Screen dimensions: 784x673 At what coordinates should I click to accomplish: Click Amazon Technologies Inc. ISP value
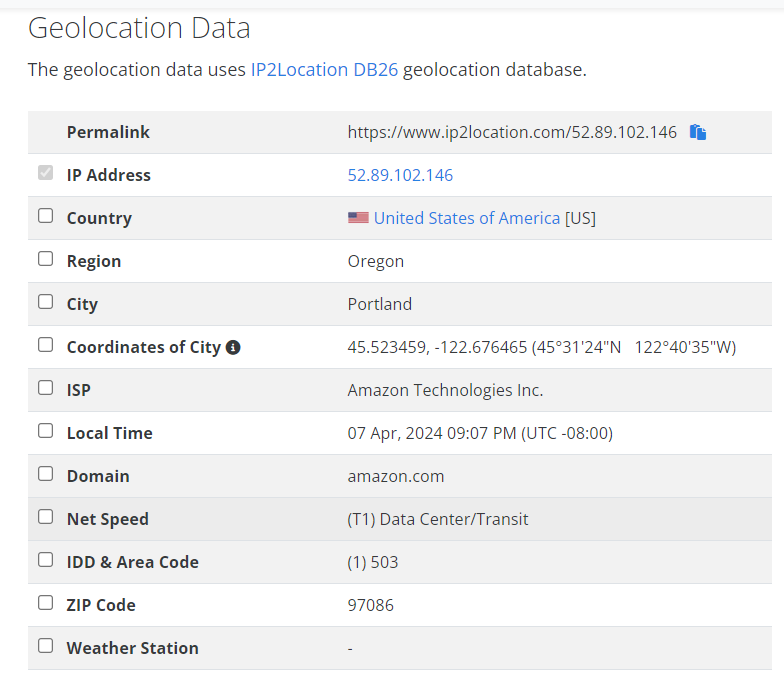tap(445, 390)
